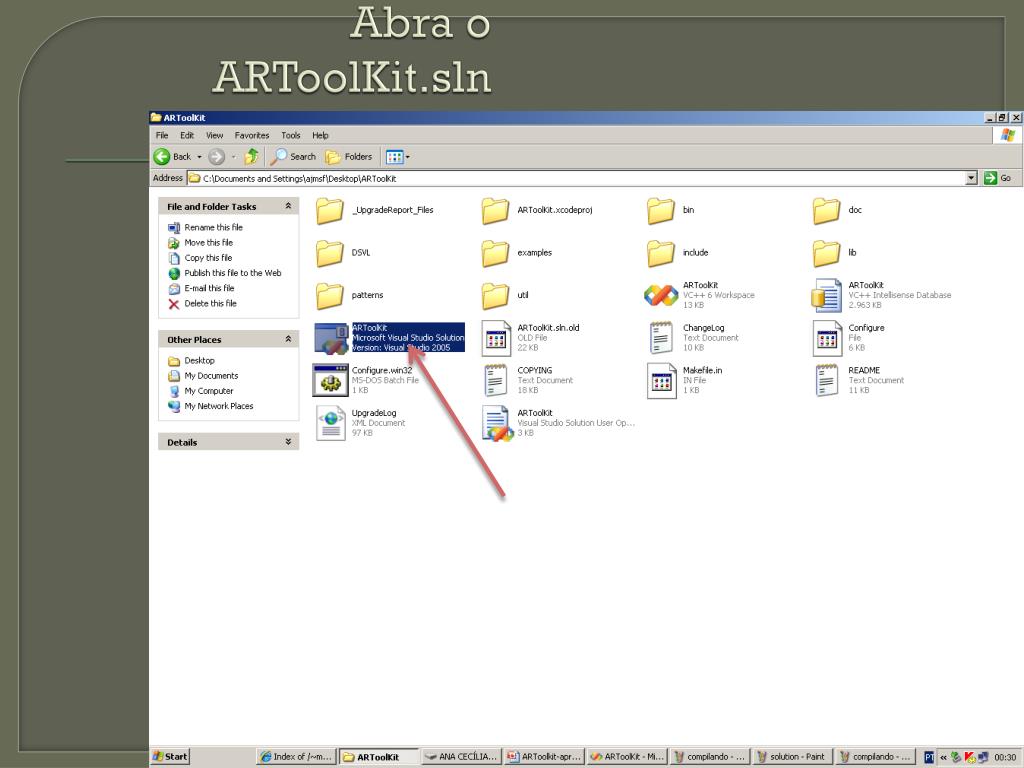Click the Go button beside address bar
The width and height of the screenshot is (1024, 768).
point(997,178)
